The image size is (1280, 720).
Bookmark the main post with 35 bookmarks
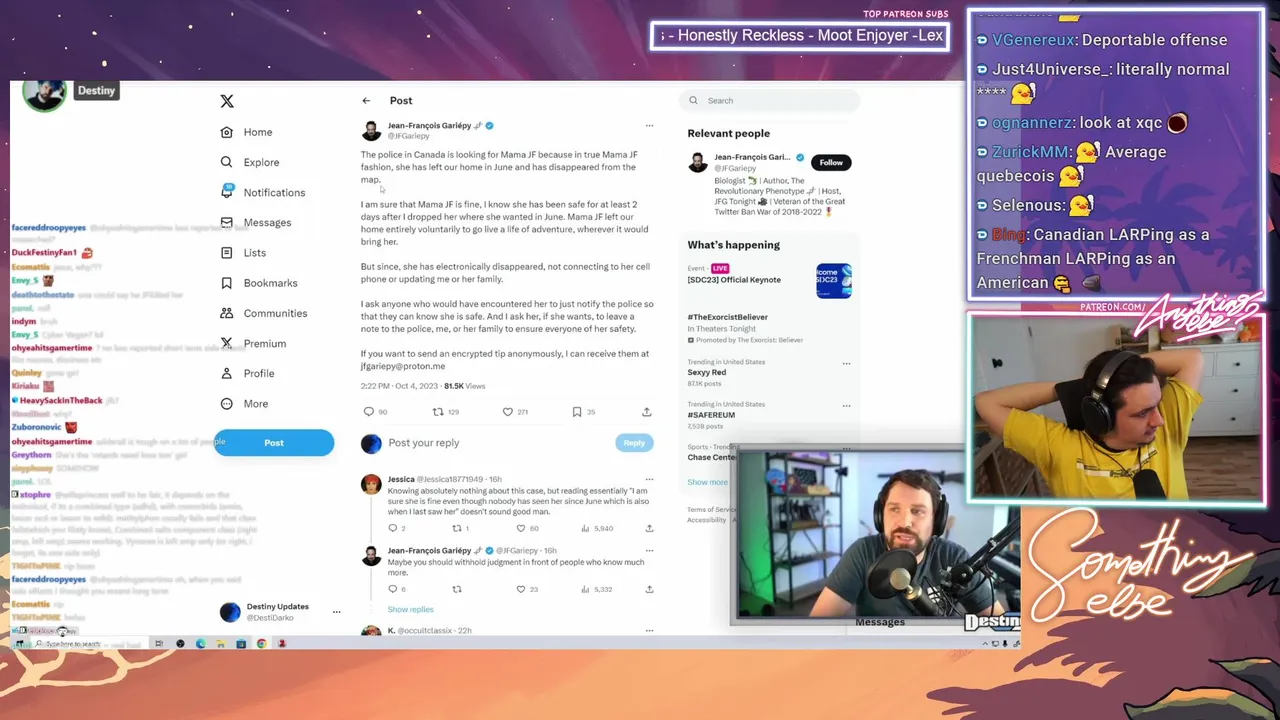tap(577, 412)
